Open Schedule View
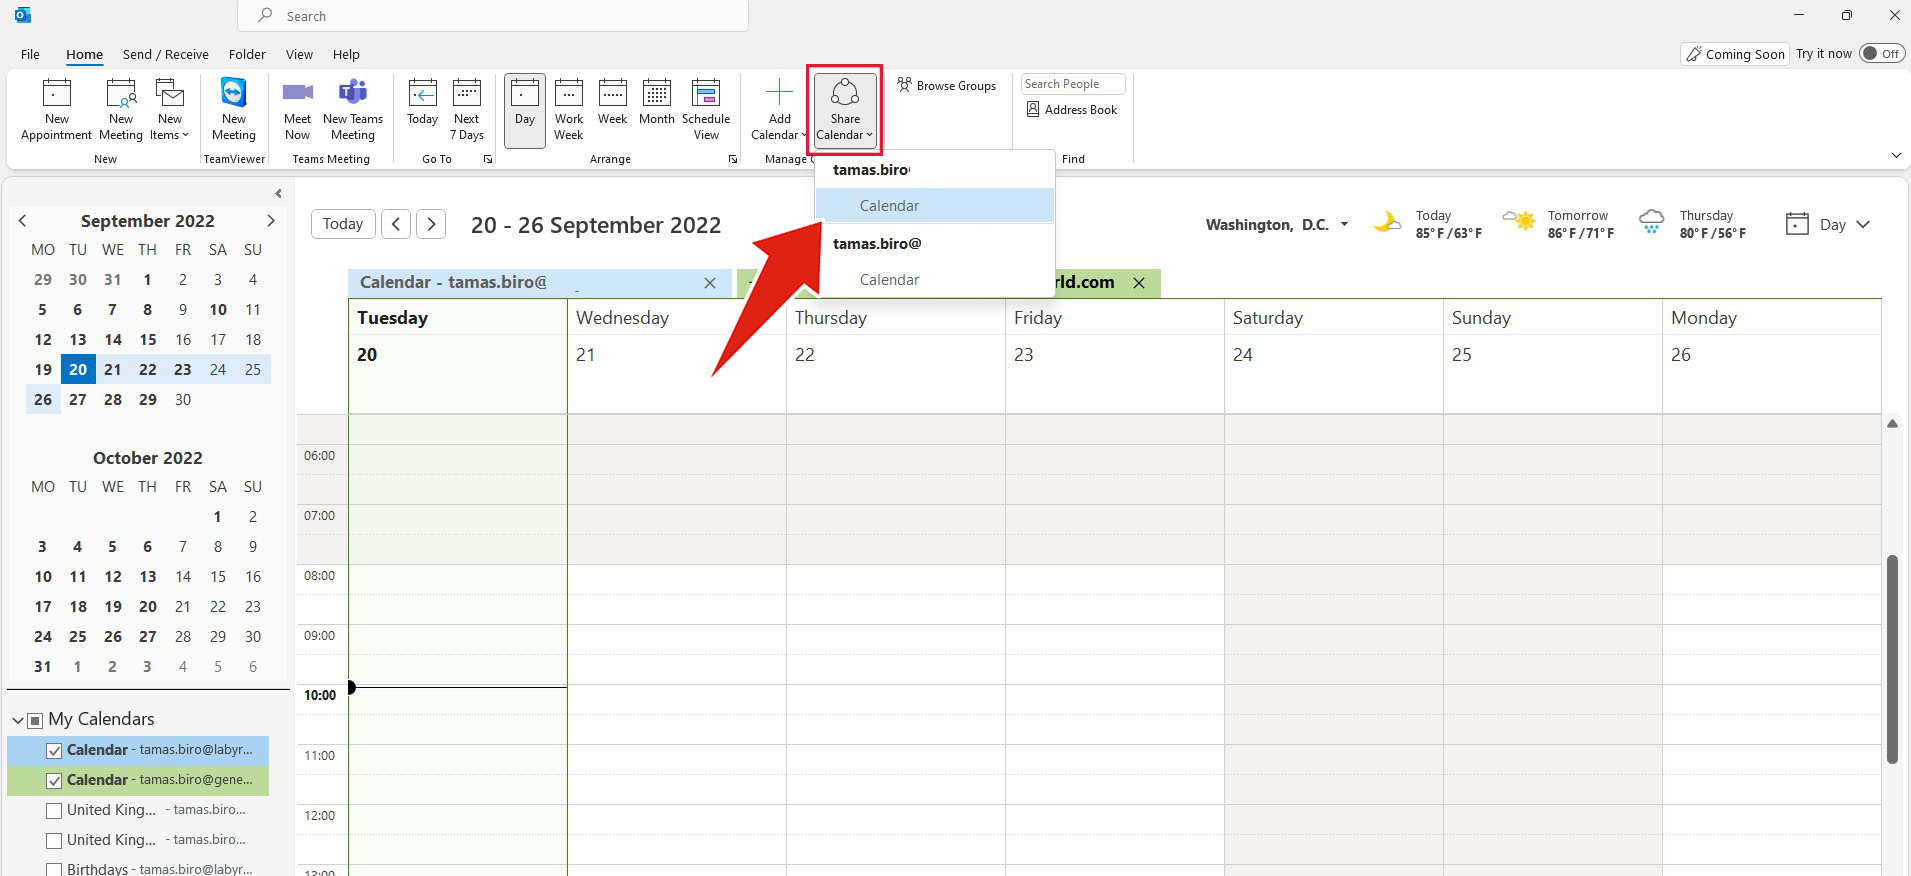The height and width of the screenshot is (876, 1911). (x=706, y=110)
